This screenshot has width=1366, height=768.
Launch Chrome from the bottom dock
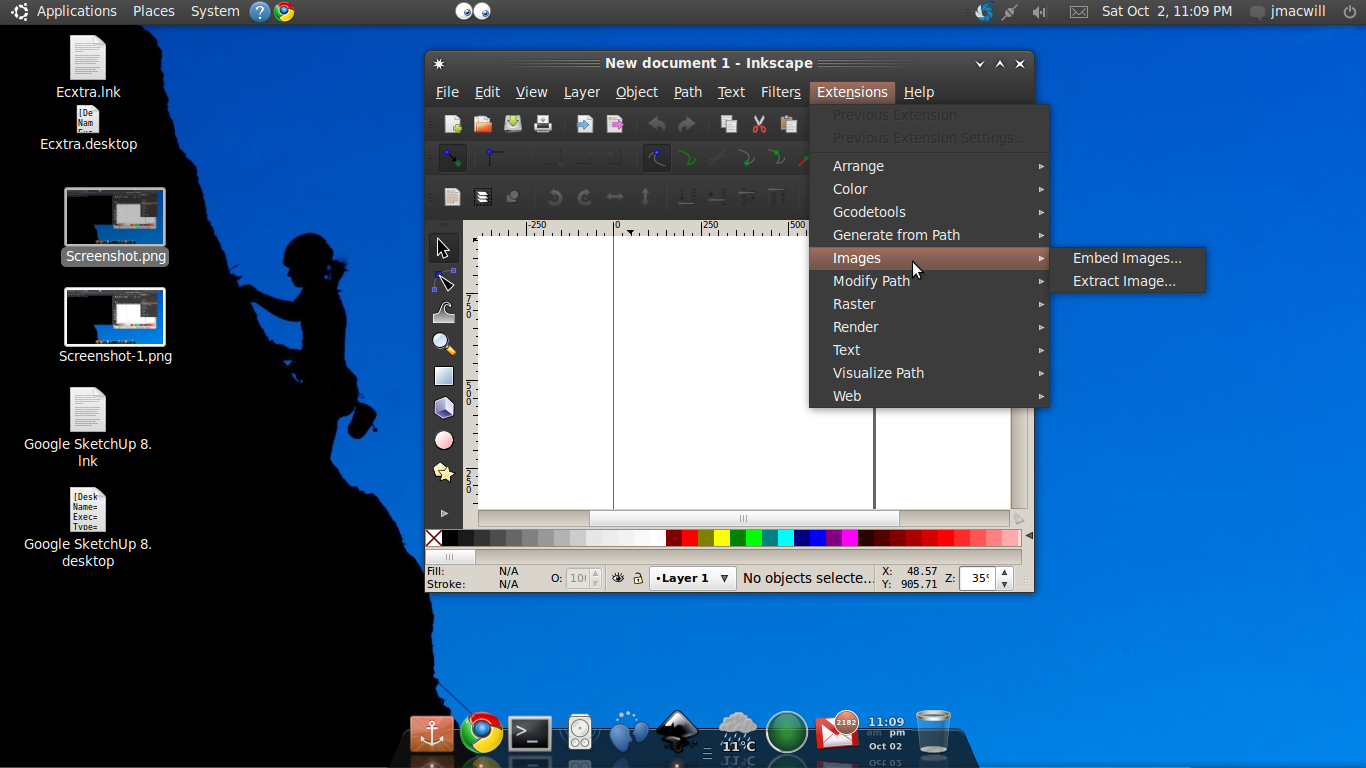tap(481, 733)
